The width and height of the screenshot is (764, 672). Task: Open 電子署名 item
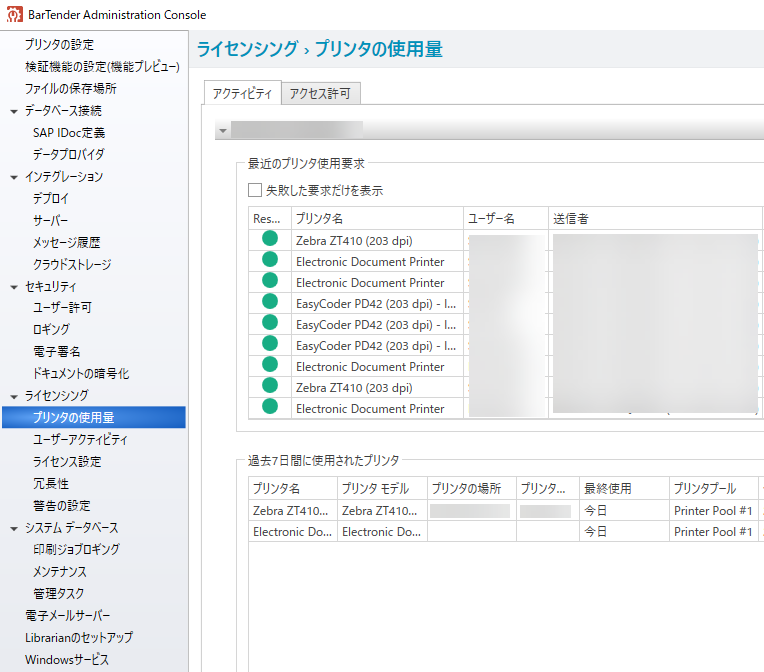click(x=57, y=351)
